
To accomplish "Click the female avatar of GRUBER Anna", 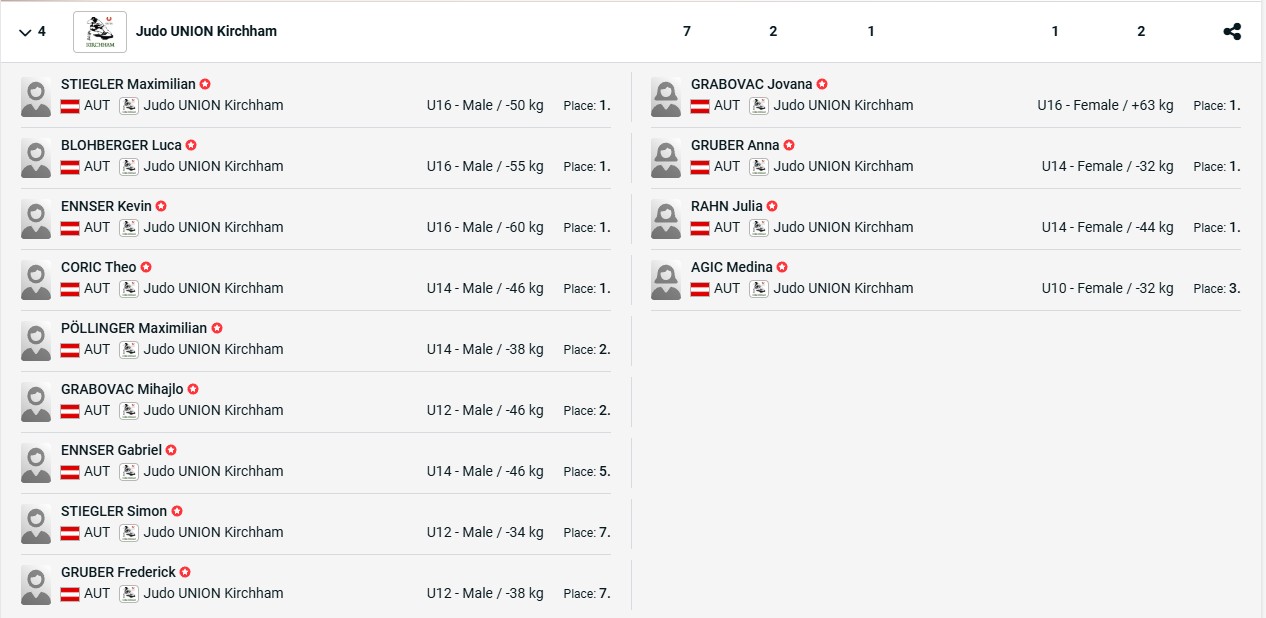I will pos(666,158).
